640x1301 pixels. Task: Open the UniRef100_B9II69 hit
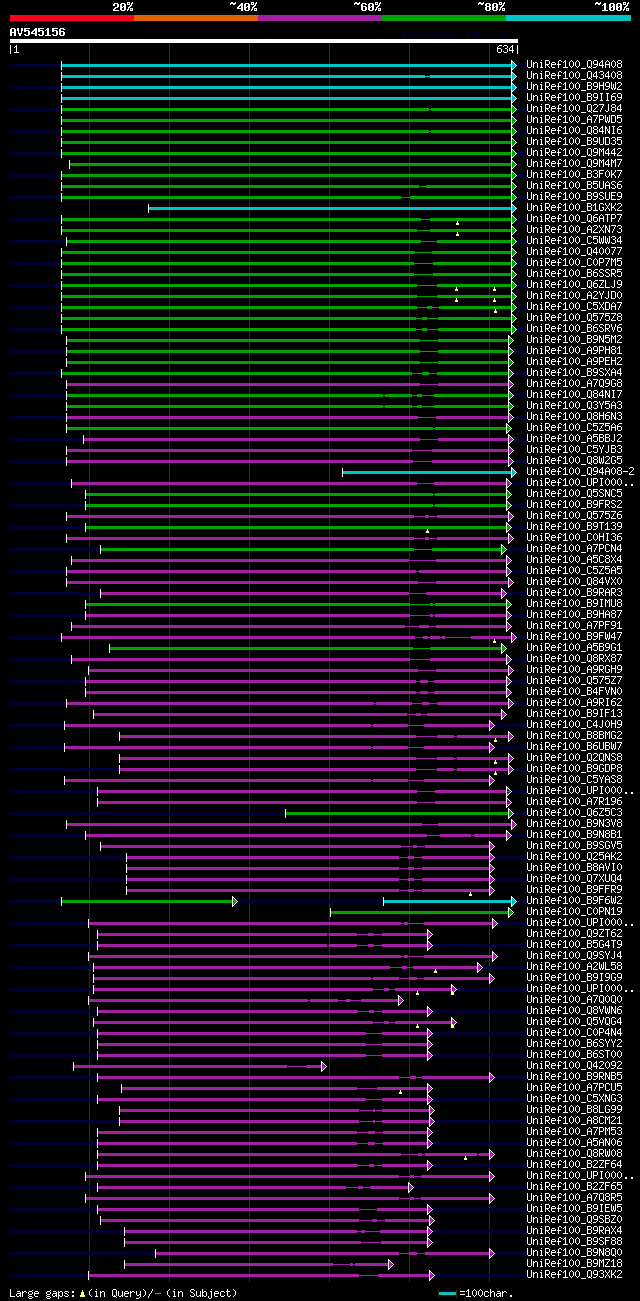[574, 97]
